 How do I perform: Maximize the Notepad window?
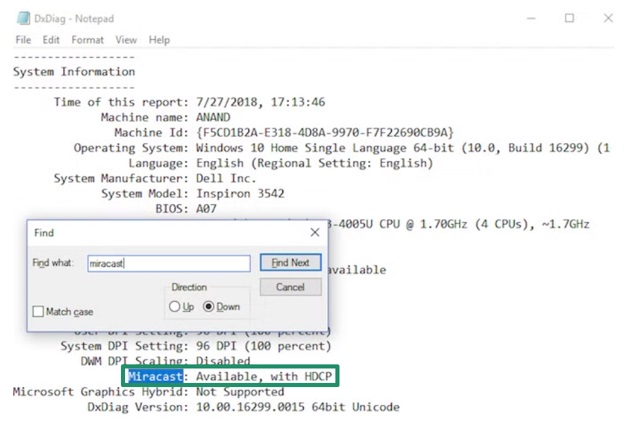569,18
